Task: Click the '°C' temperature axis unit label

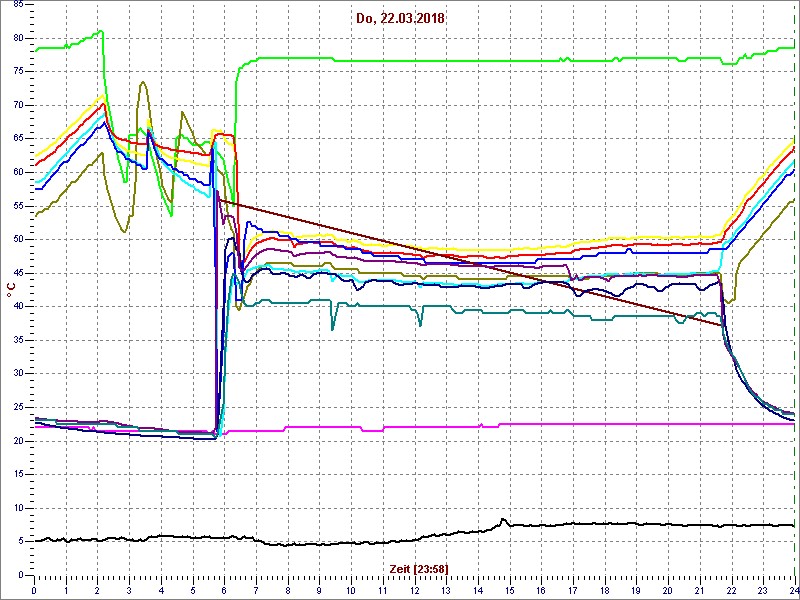Action: pos(10,291)
